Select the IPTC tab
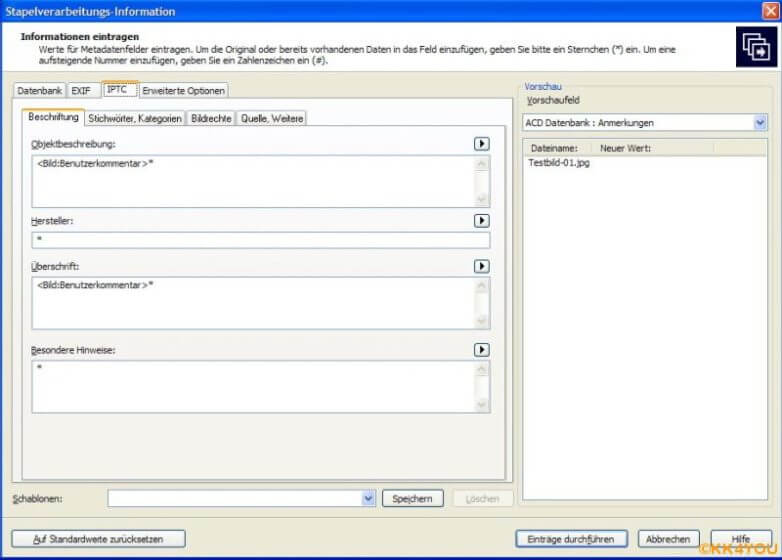 coord(119,89)
